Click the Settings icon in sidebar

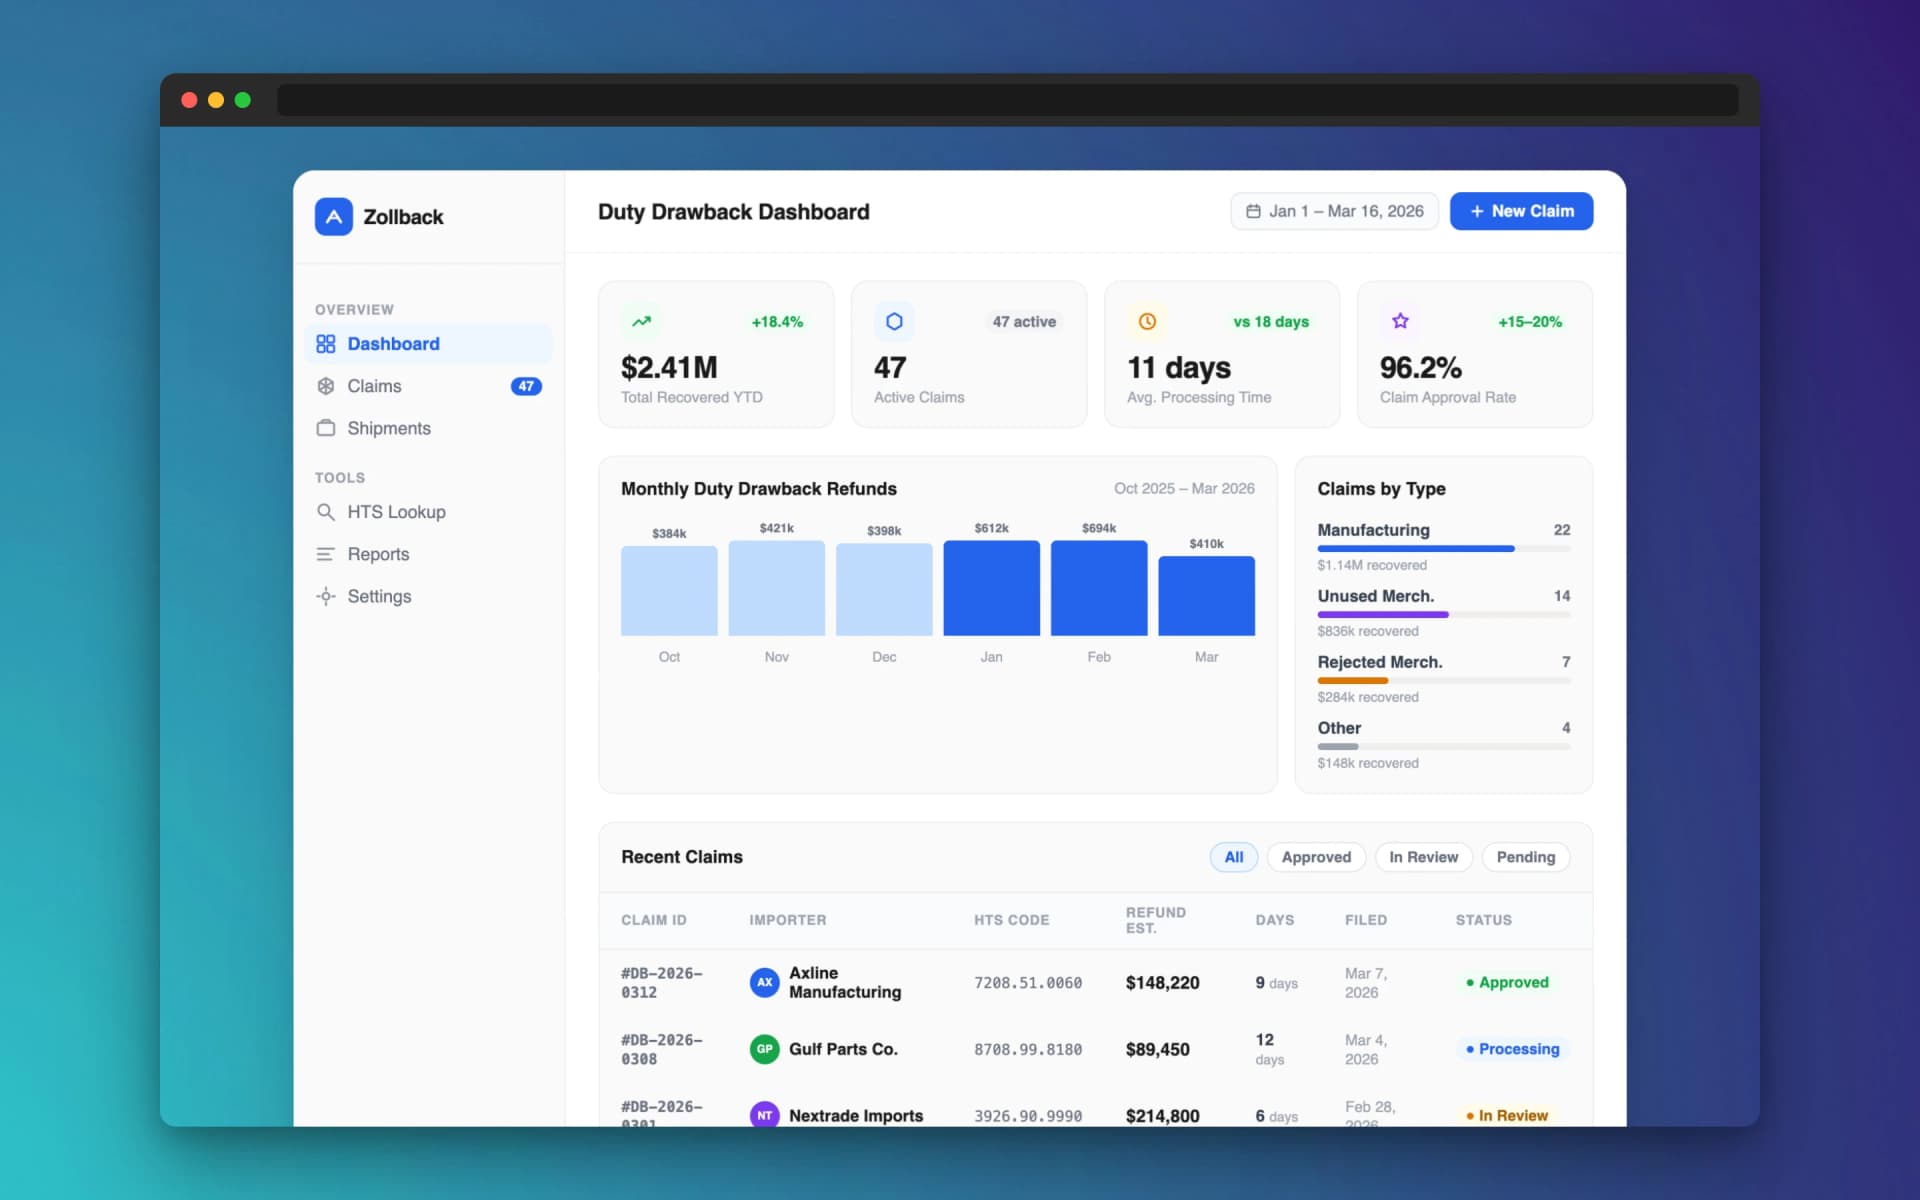point(325,596)
